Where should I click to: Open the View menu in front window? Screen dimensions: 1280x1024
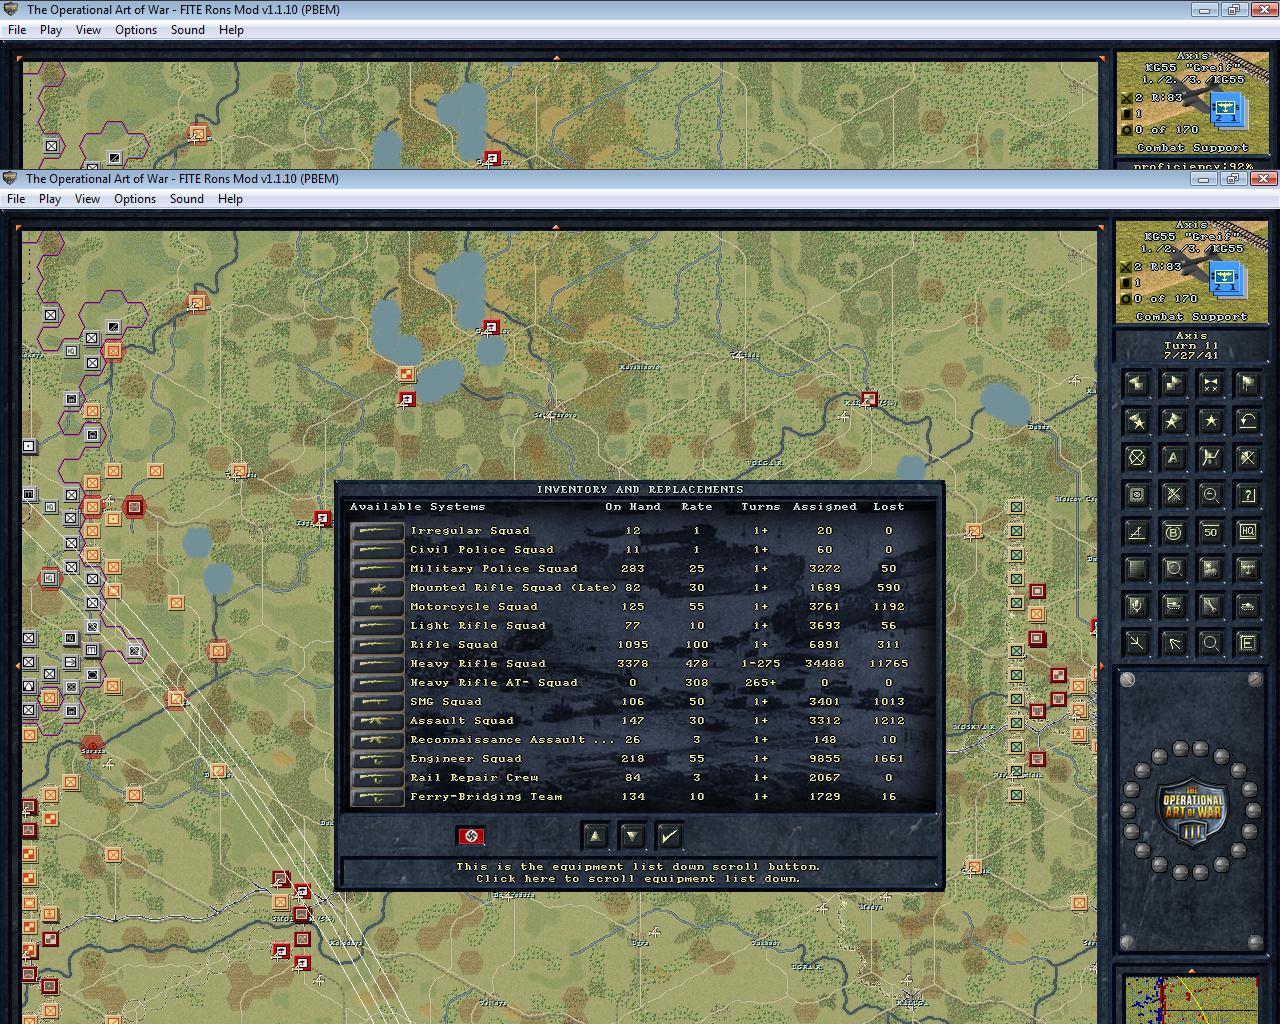88,199
